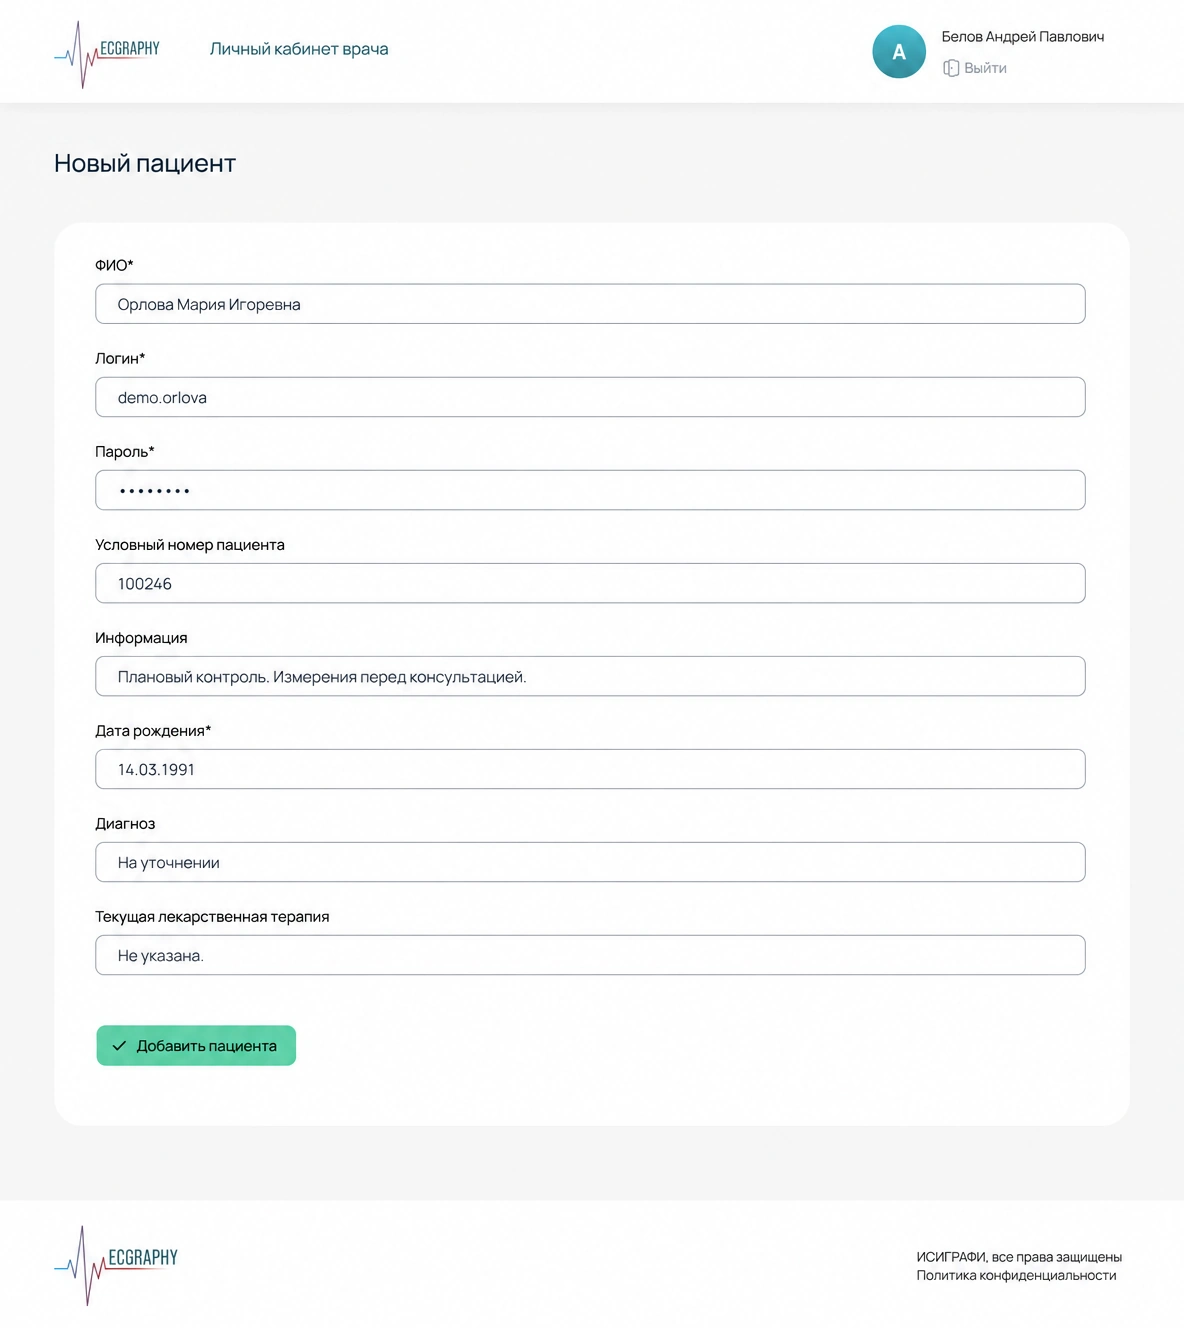The width and height of the screenshot is (1184, 1328).
Task: Click the Логин field containing demo.orlova
Action: tap(590, 397)
